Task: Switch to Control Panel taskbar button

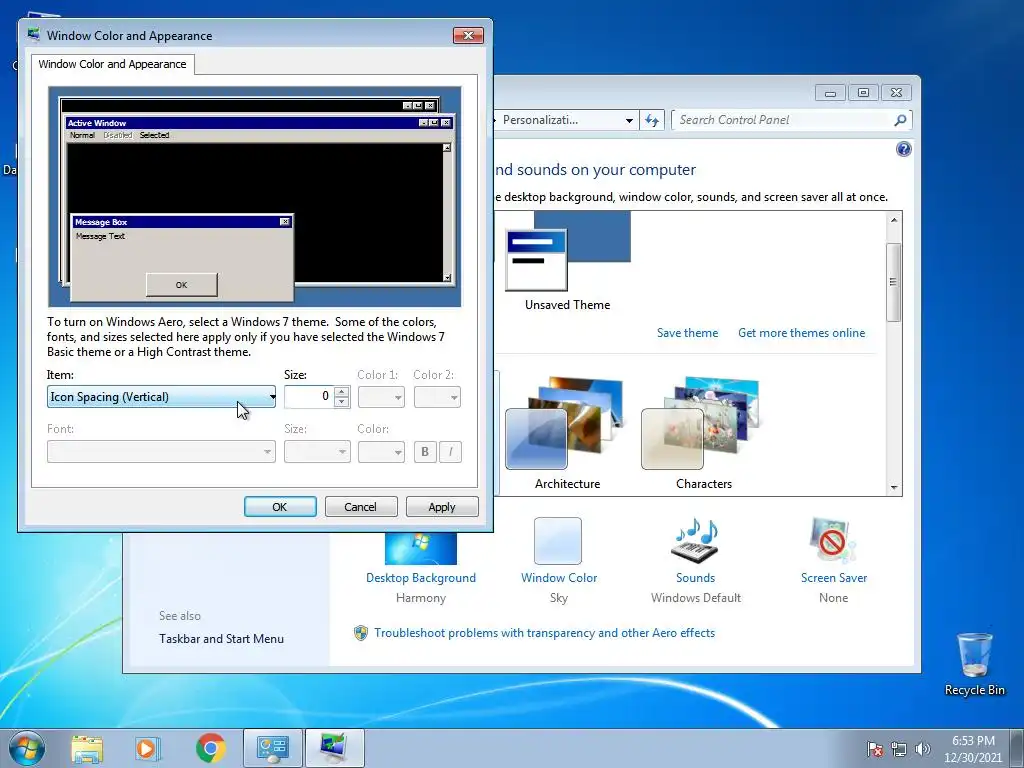Action: point(272,748)
